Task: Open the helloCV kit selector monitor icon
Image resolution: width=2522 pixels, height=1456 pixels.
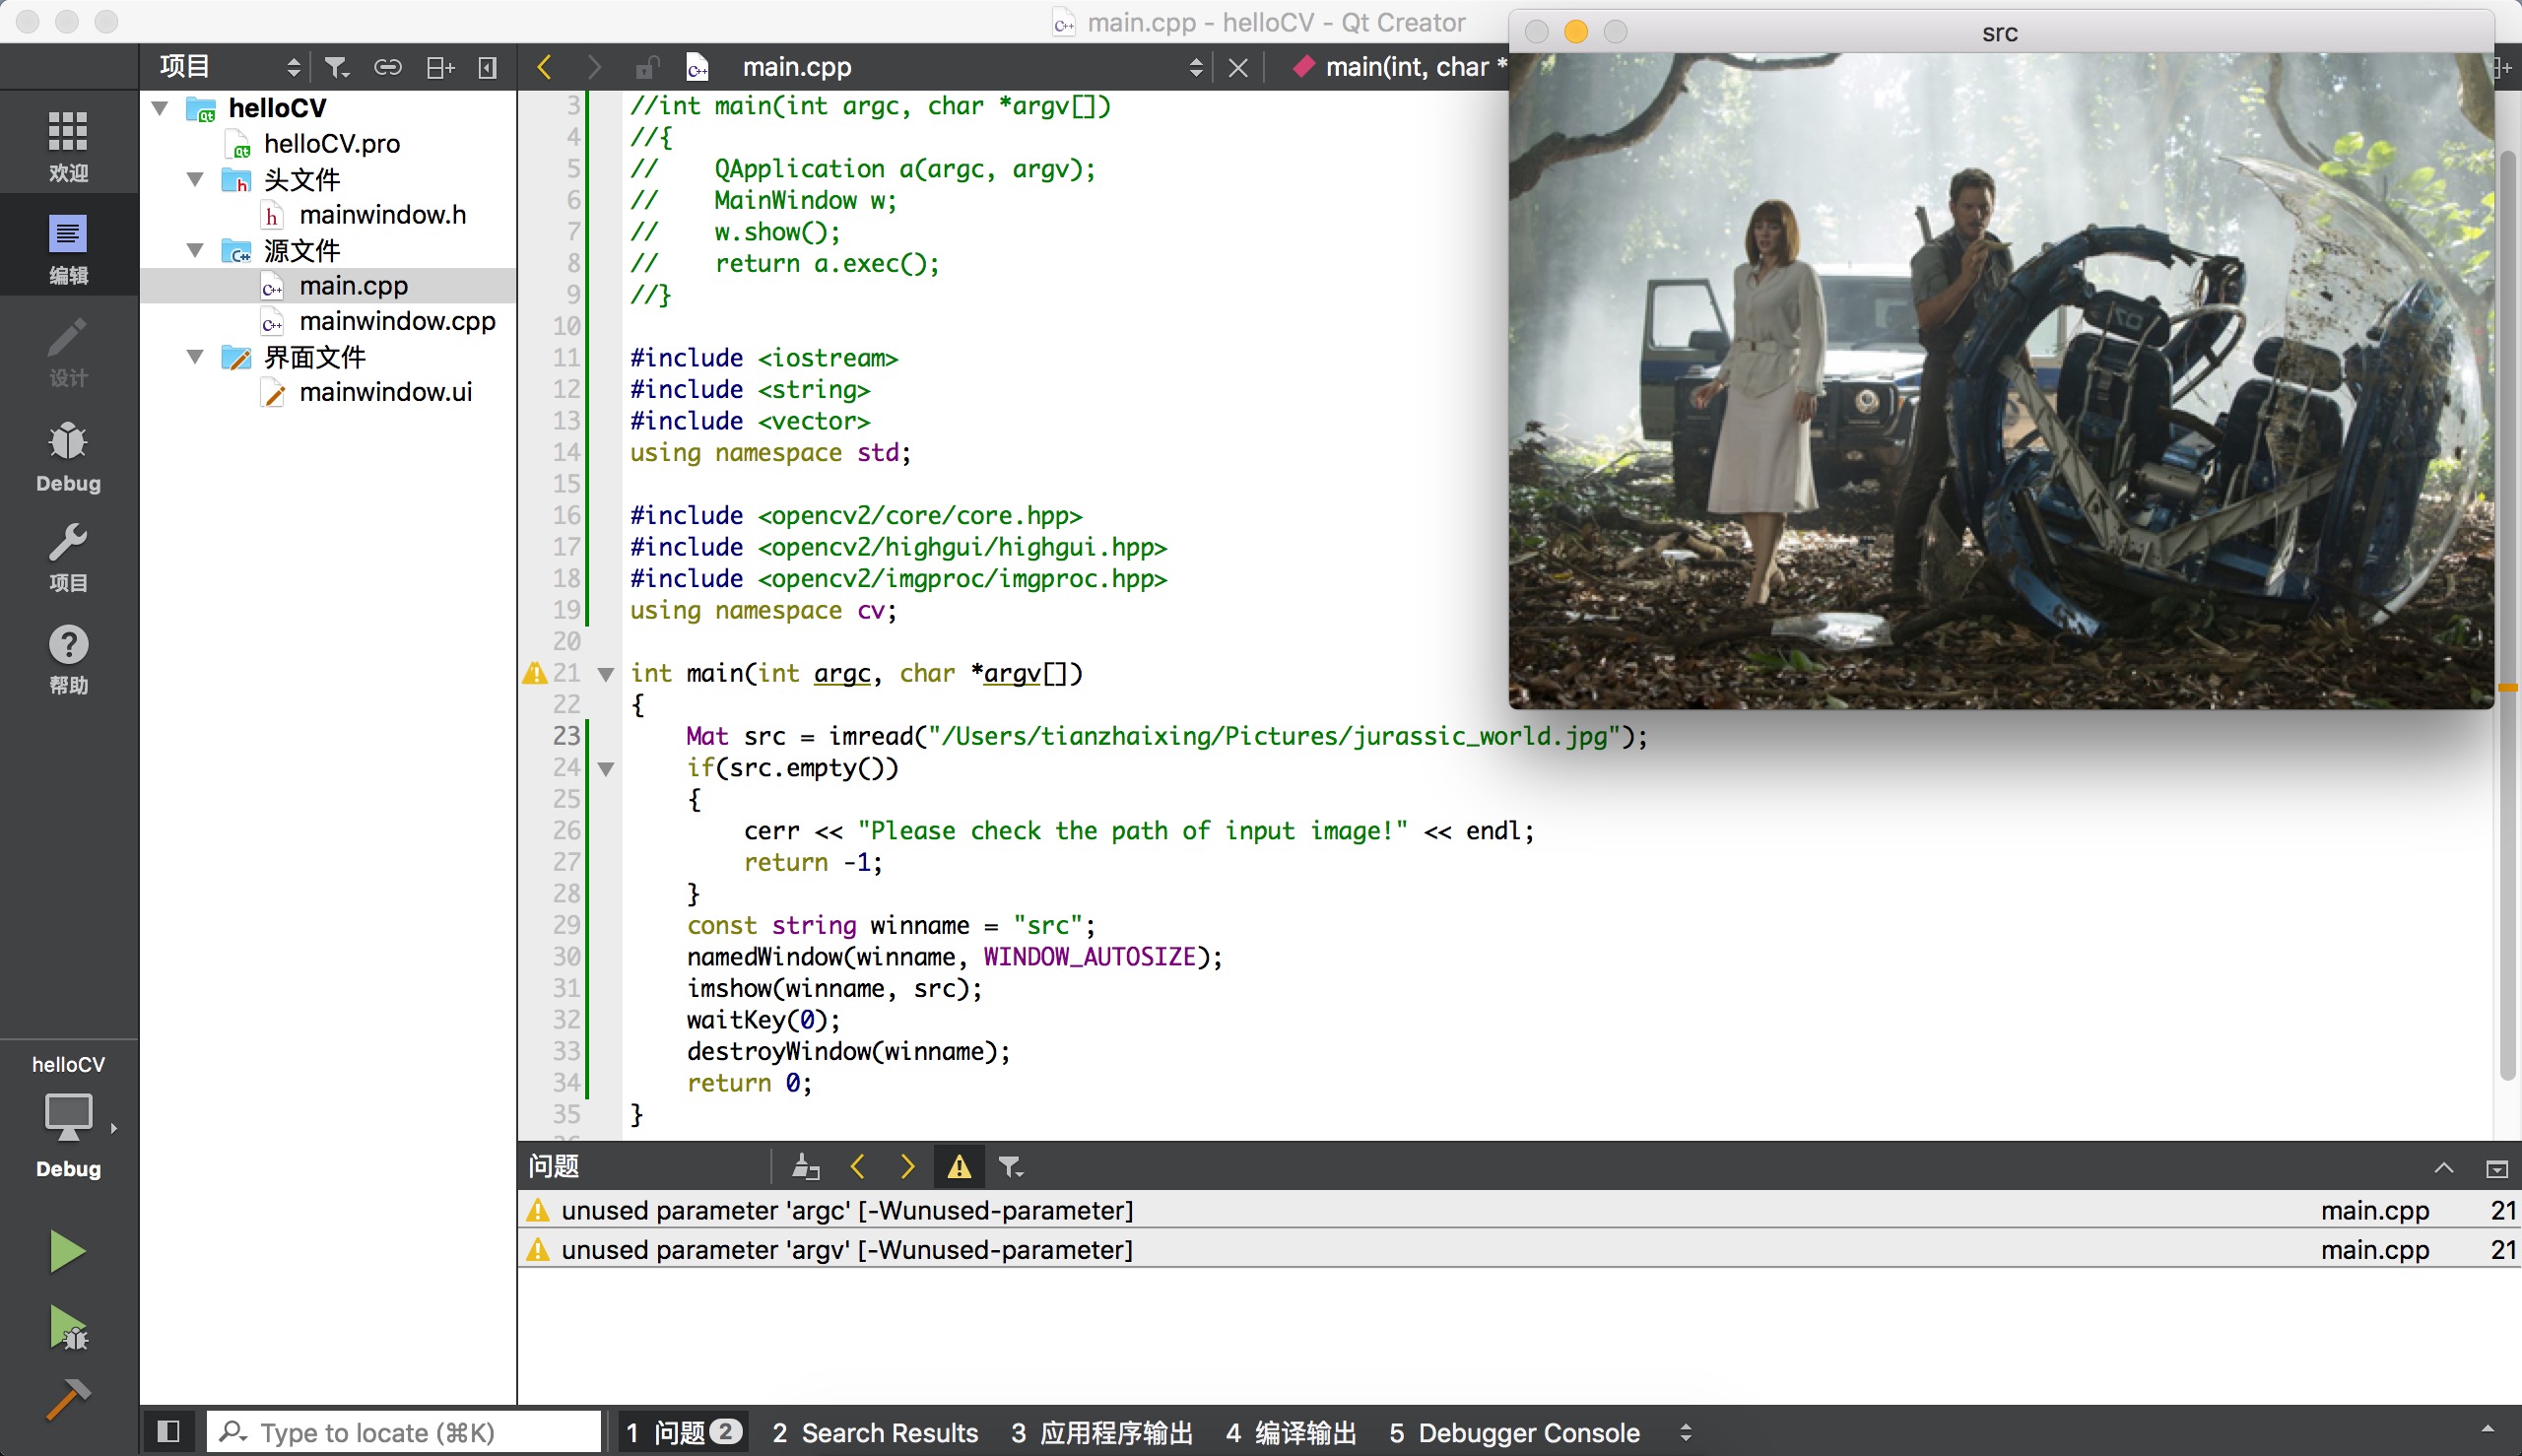Action: [68, 1115]
